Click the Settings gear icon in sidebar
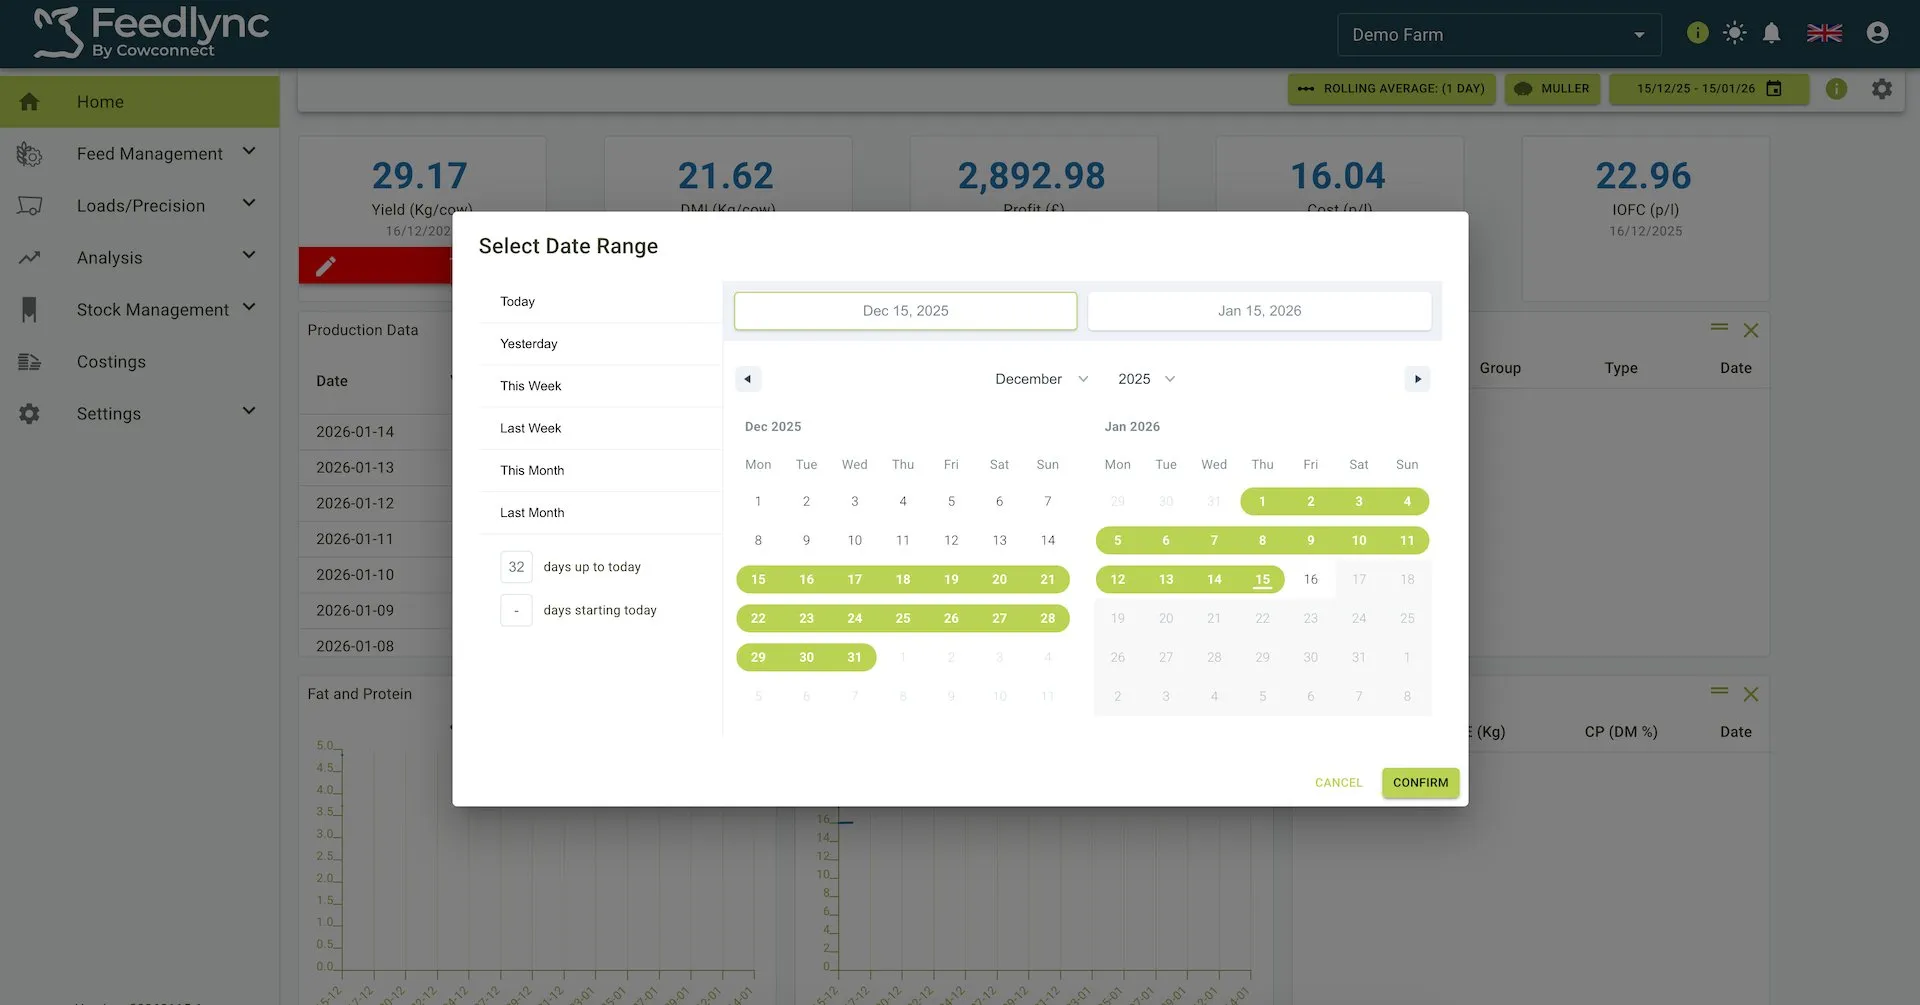The width and height of the screenshot is (1920, 1005). [30, 414]
